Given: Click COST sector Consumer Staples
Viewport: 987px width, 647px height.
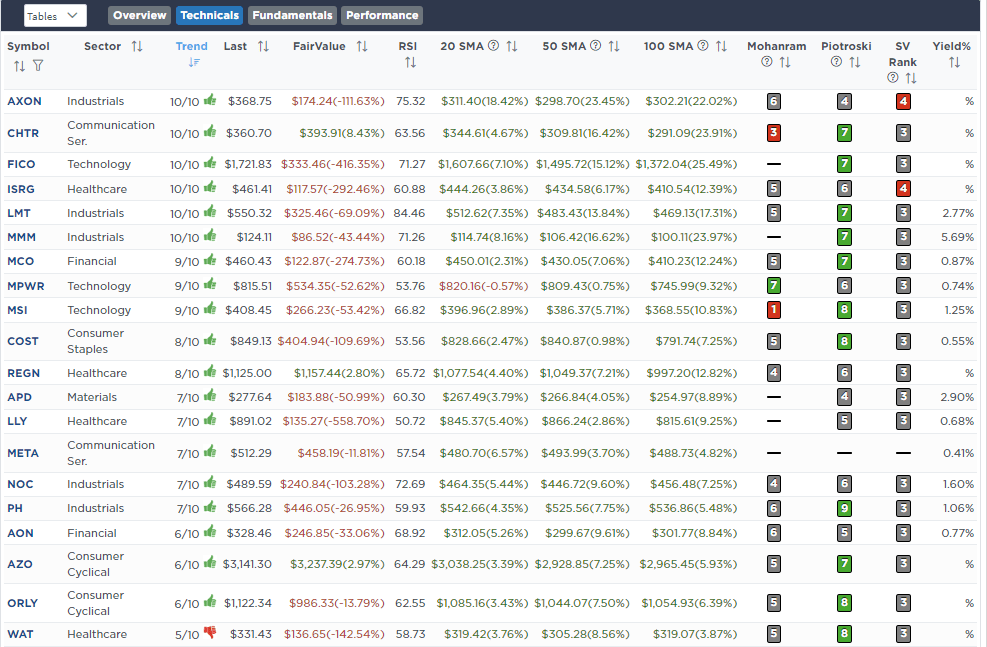Looking at the screenshot, I should (96, 341).
